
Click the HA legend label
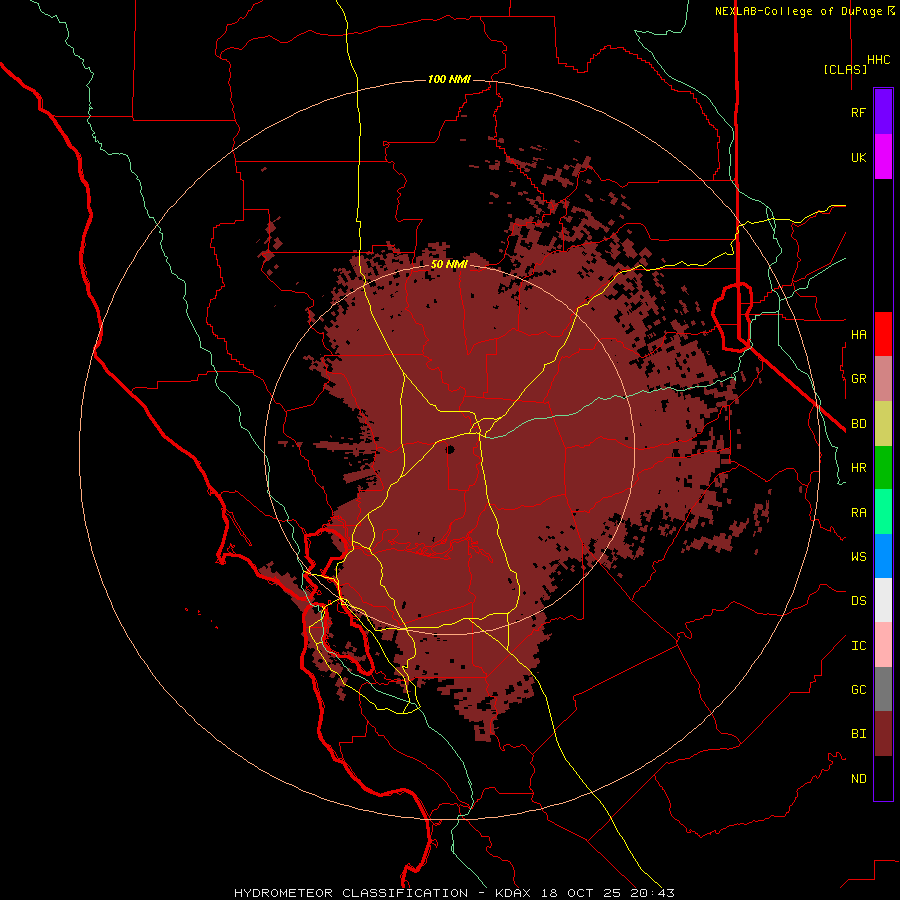[858, 334]
